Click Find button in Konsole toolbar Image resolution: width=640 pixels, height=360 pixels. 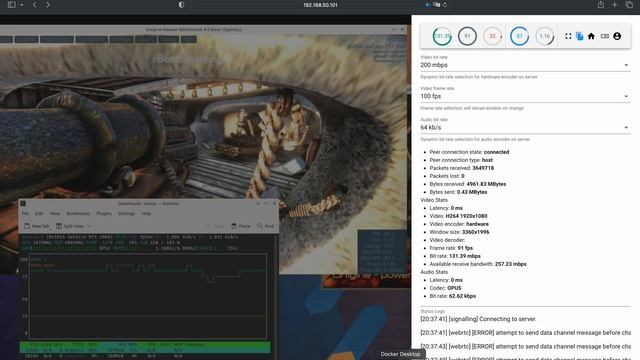pos(265,226)
